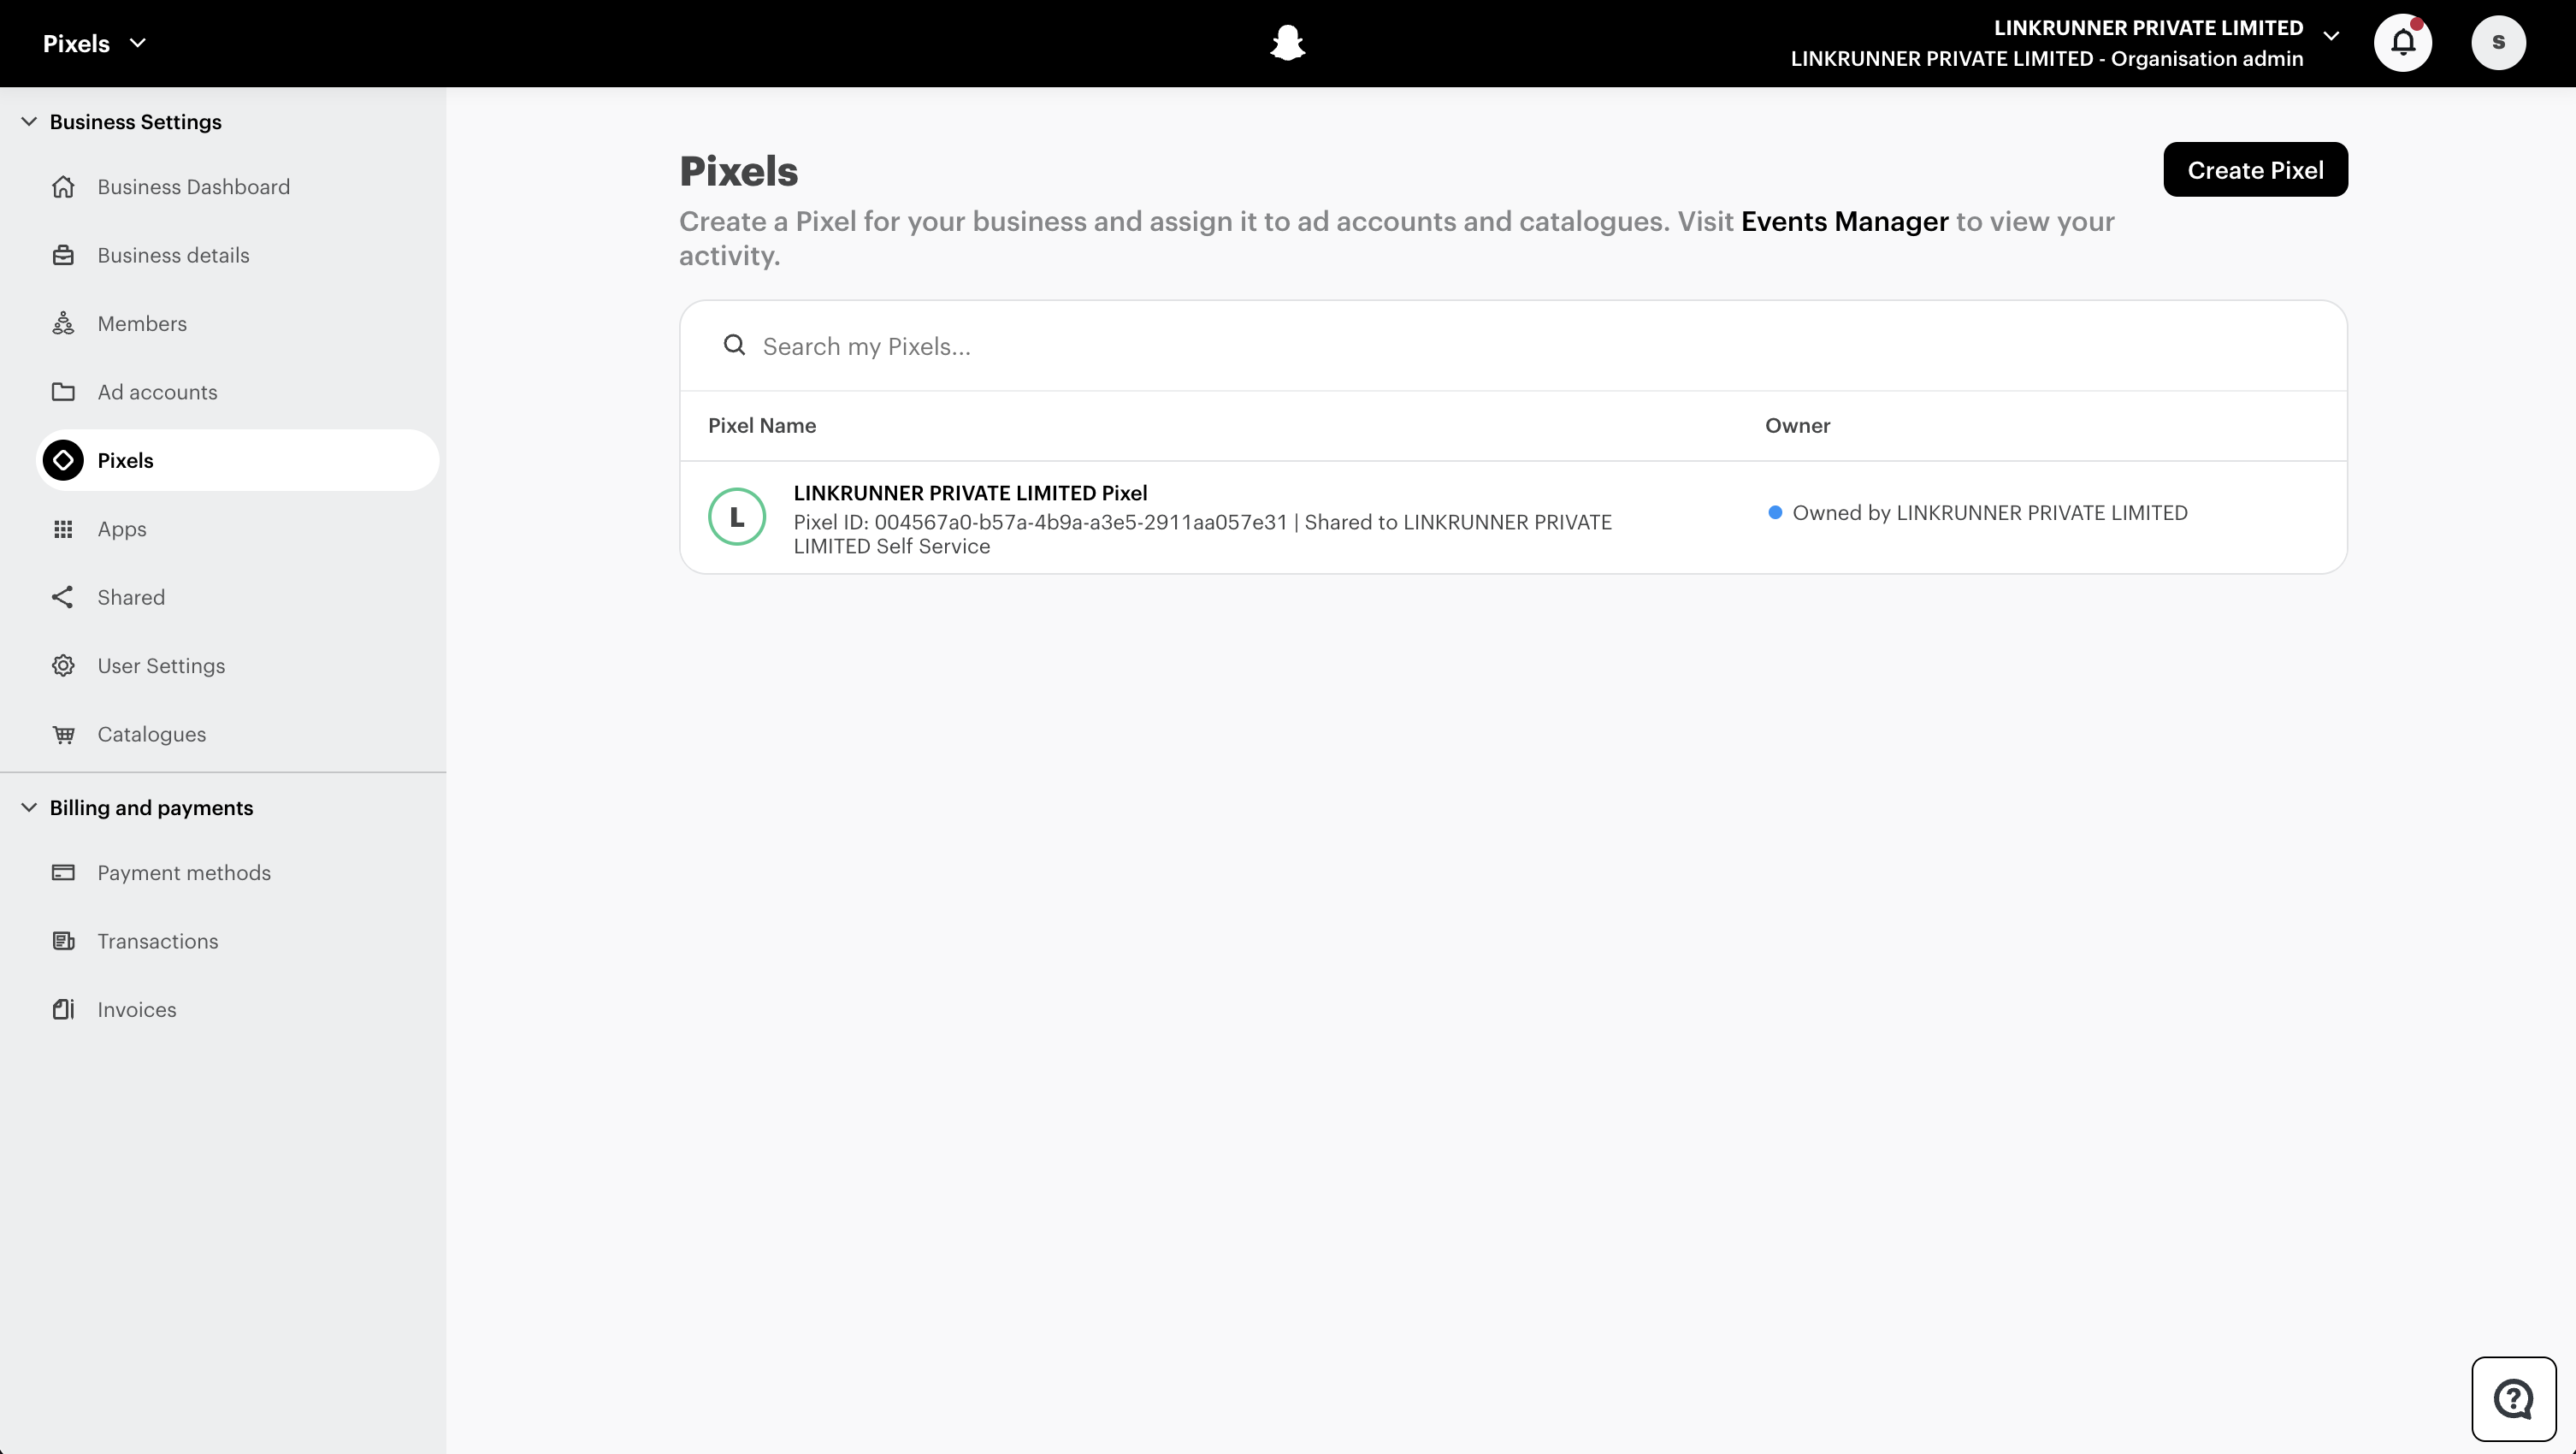Open the organisation switcher dropdown
Image resolution: width=2576 pixels, height=1454 pixels.
pyautogui.click(x=2332, y=36)
